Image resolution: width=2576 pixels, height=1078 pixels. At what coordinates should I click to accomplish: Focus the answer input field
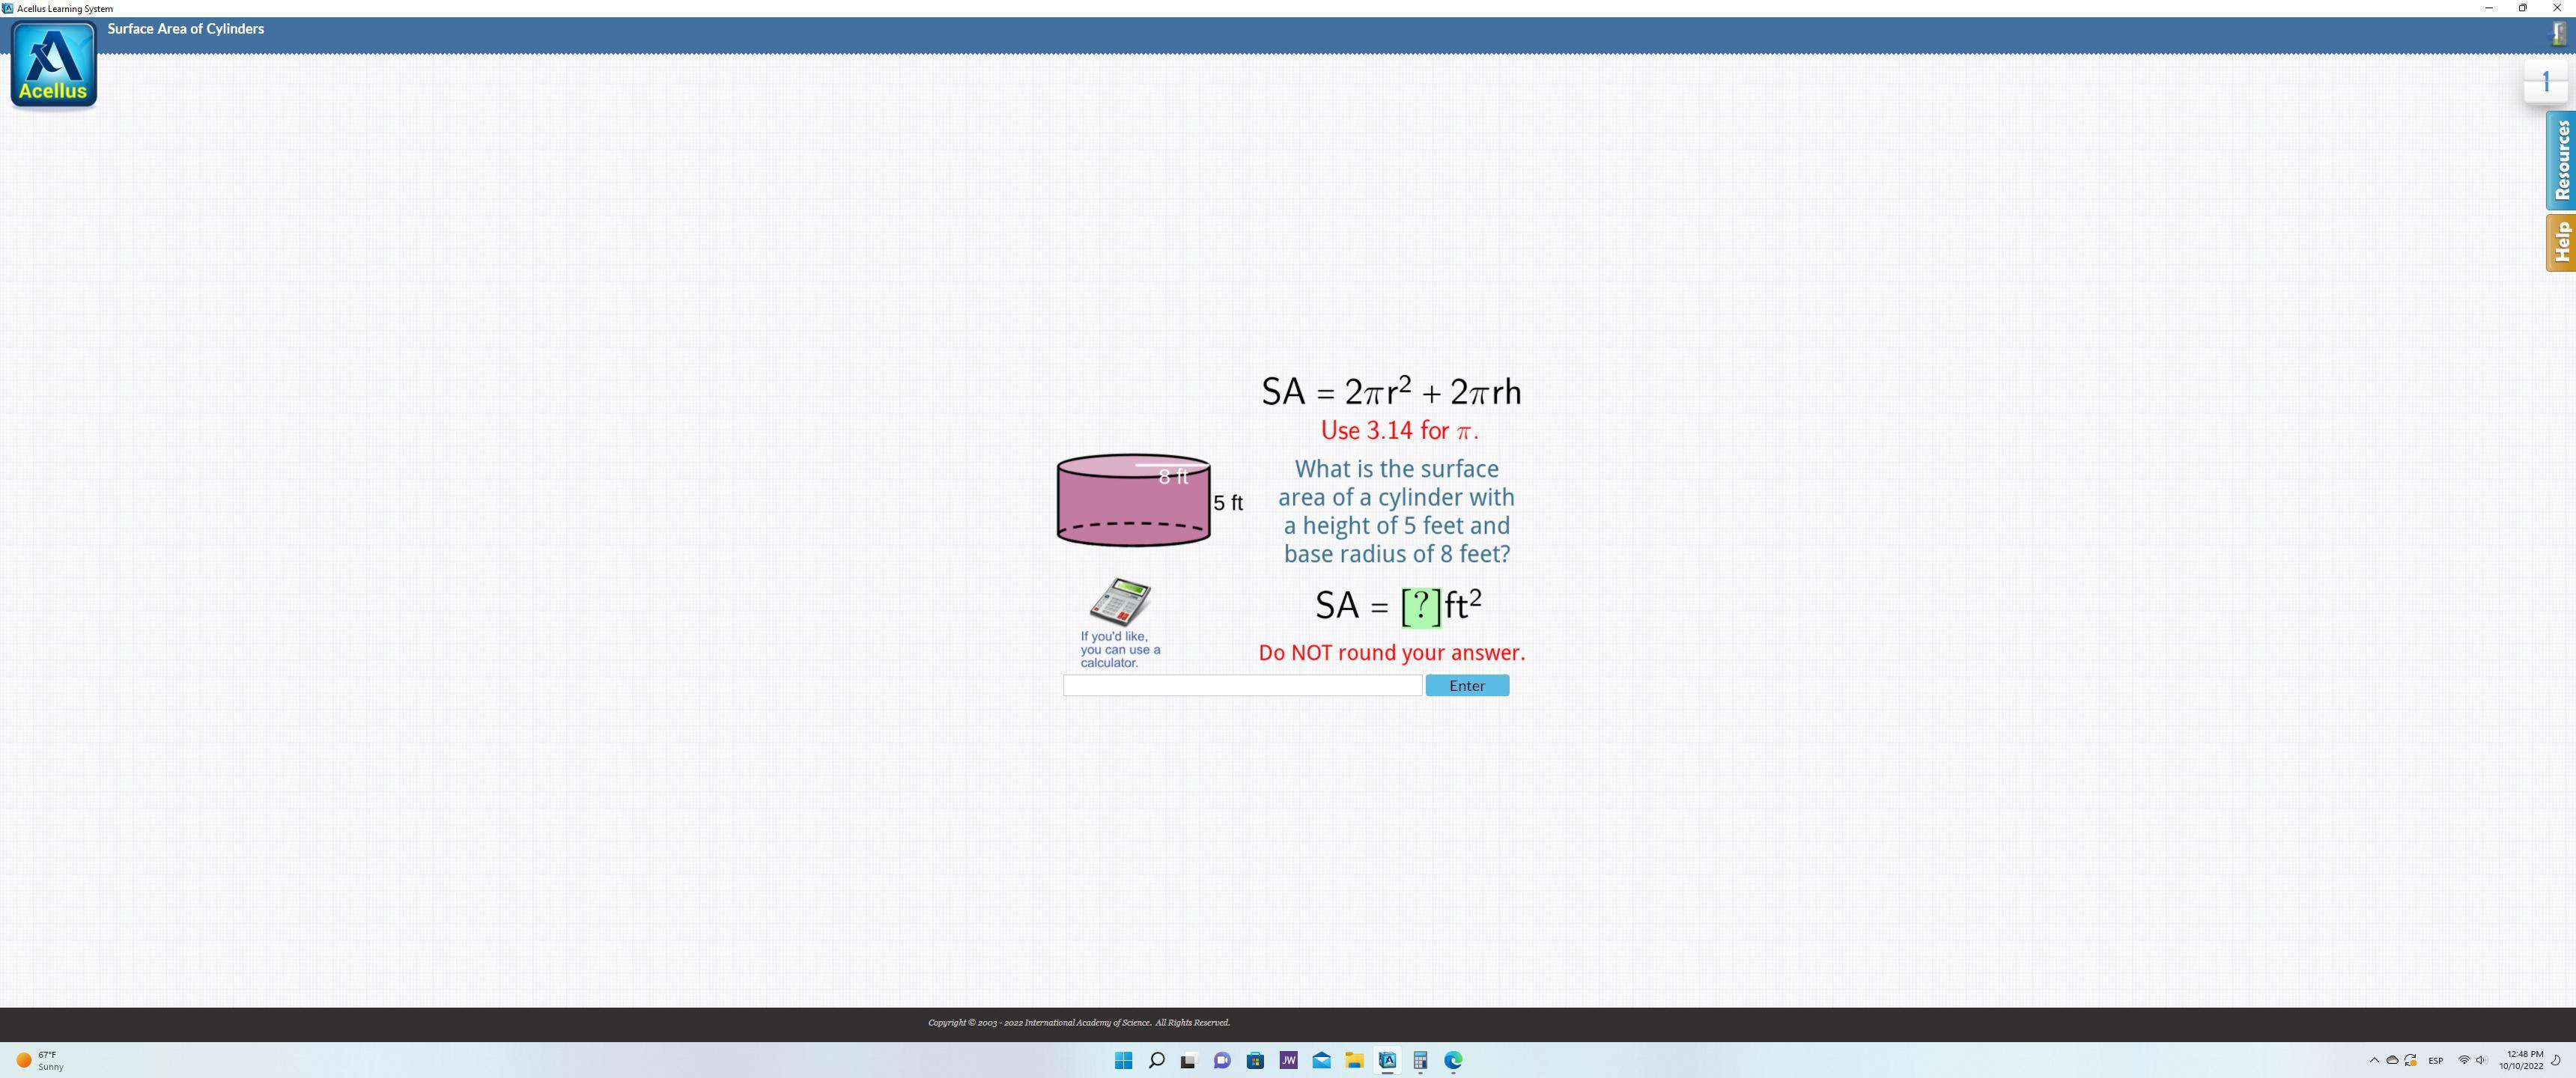1241,685
